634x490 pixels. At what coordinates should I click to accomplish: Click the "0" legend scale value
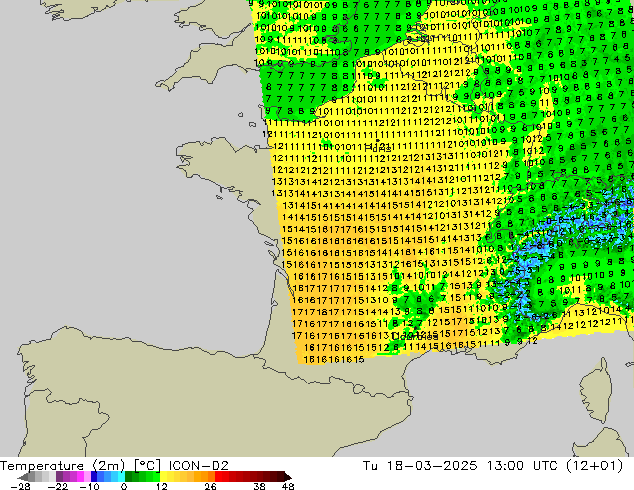click(124, 486)
